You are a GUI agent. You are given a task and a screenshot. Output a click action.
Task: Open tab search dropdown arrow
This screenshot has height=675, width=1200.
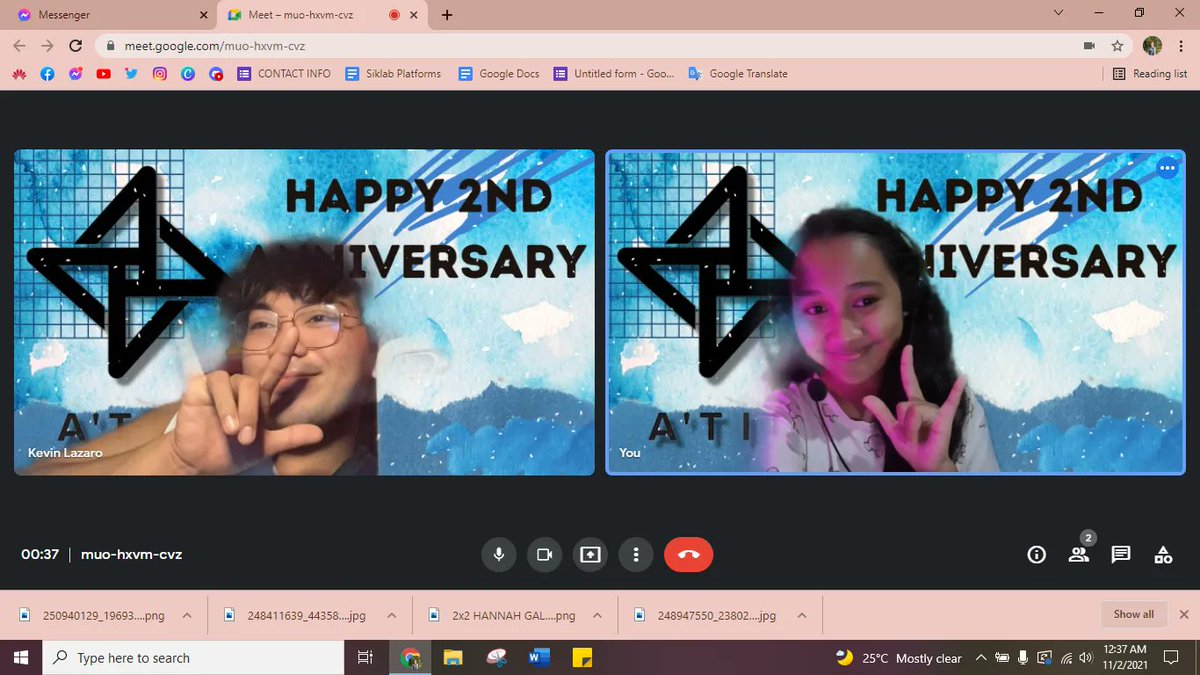1059,14
